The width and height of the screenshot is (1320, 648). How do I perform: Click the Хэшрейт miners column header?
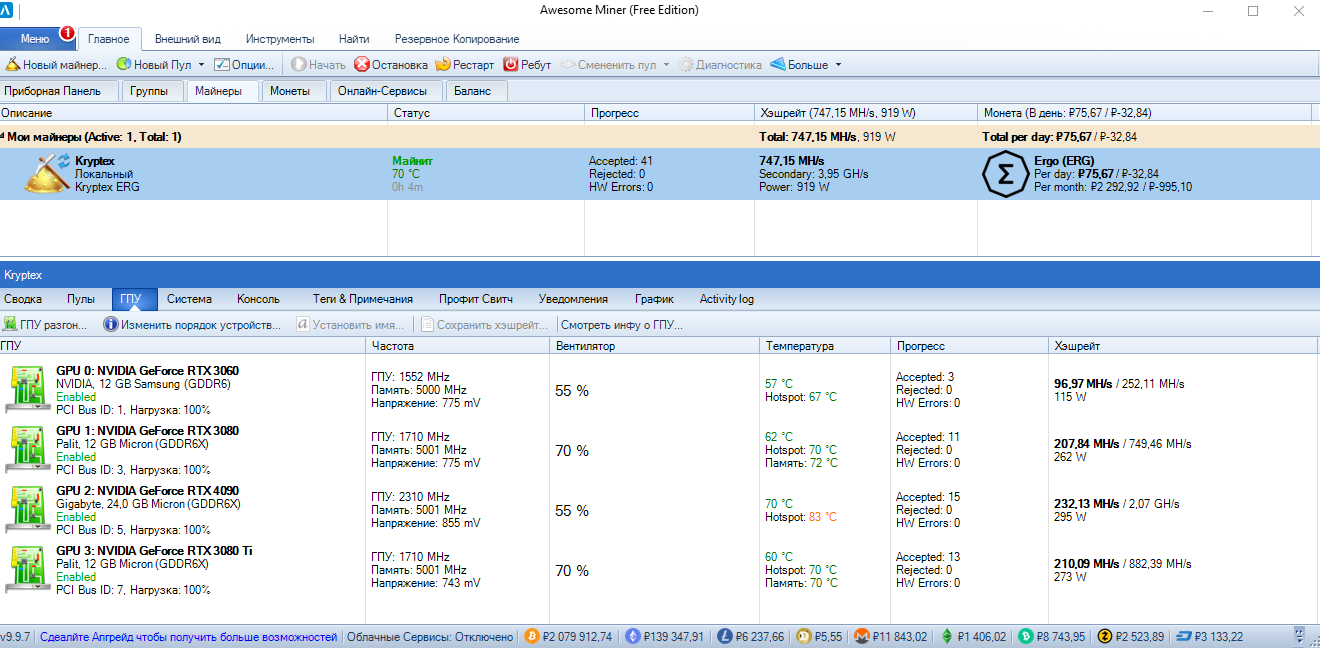(866, 113)
